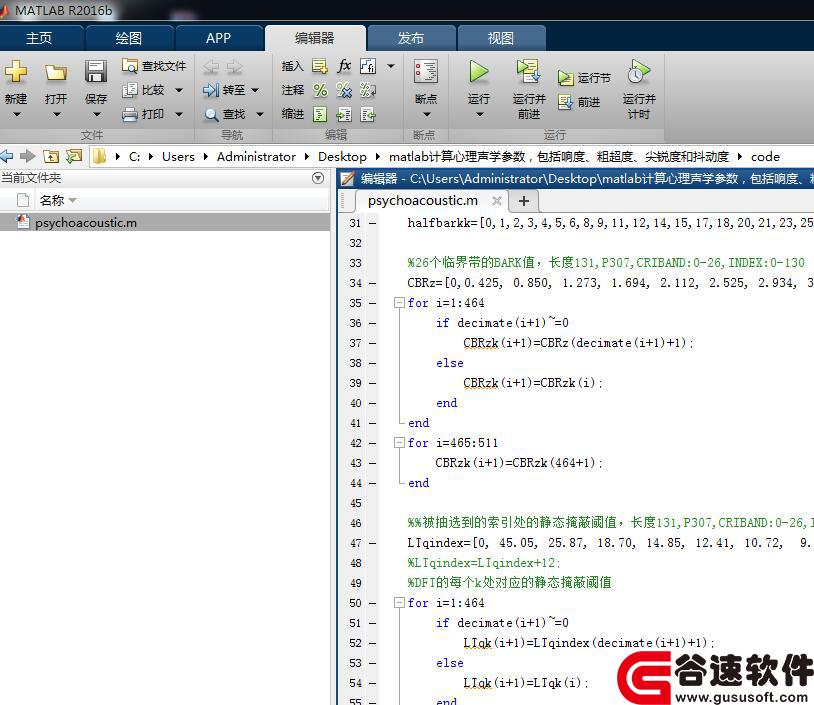The width and height of the screenshot is (814, 705).
Task: Click the 查找 (Find) magnifier button
Action: coord(224,114)
